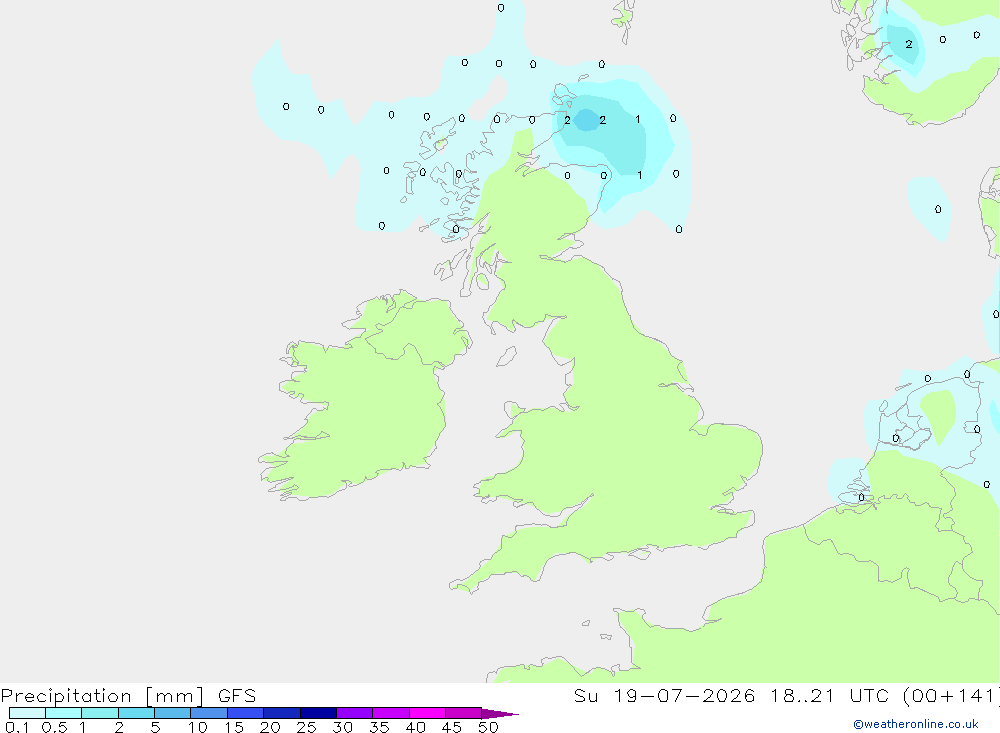Click the 20–25 mm legend swatch
1000x733 pixels.
(x=282, y=713)
